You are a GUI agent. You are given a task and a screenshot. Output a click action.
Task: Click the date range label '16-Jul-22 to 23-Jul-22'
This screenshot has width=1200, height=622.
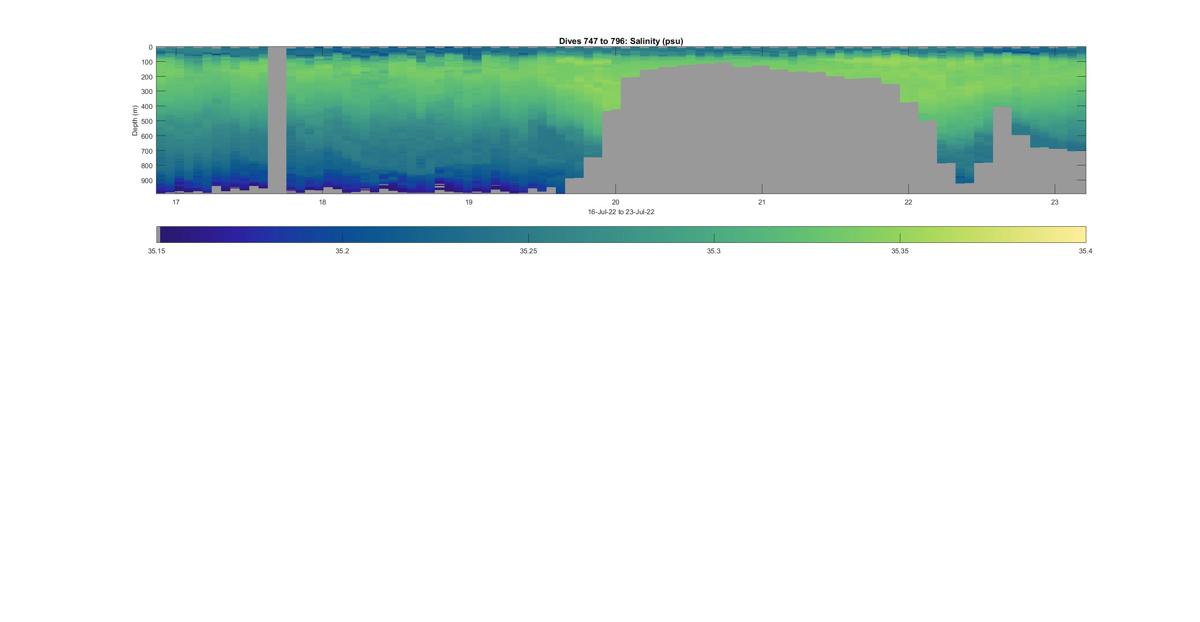(x=621, y=212)
